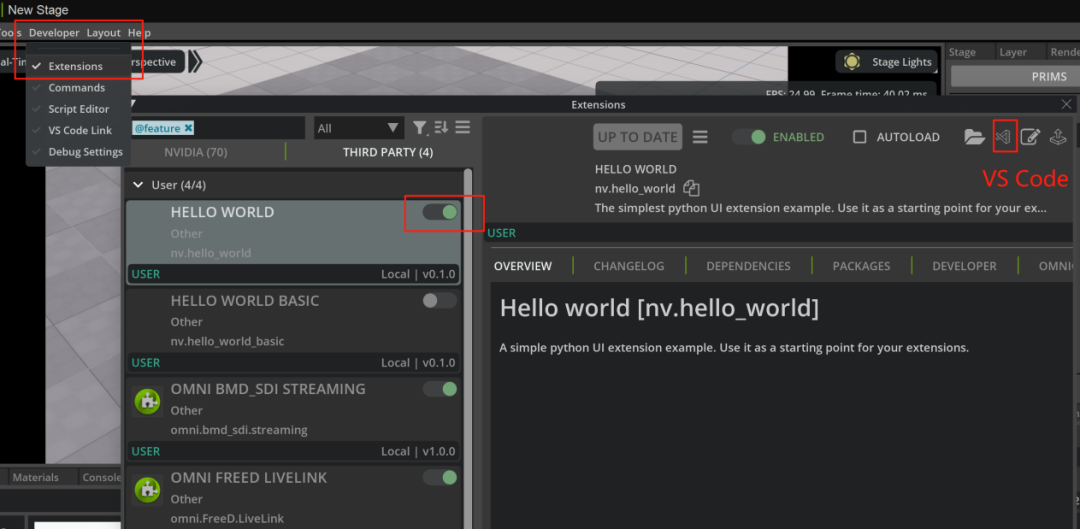Image resolution: width=1080 pixels, height=529 pixels.
Task: Collapse the User (4/4) group
Action: pos(138,185)
